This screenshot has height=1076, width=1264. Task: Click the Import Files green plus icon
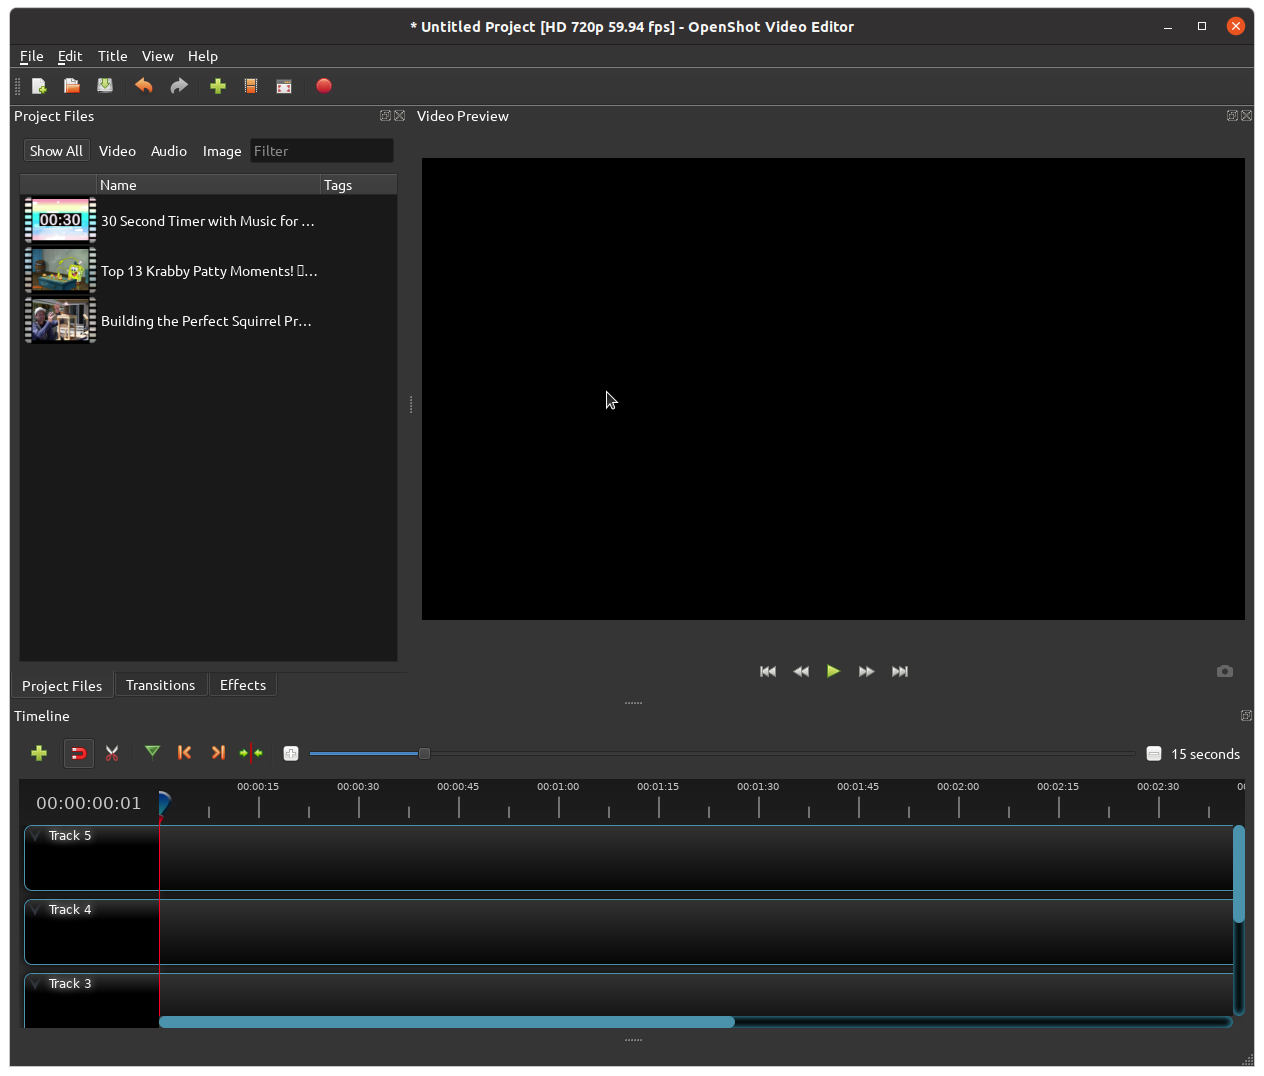[218, 86]
